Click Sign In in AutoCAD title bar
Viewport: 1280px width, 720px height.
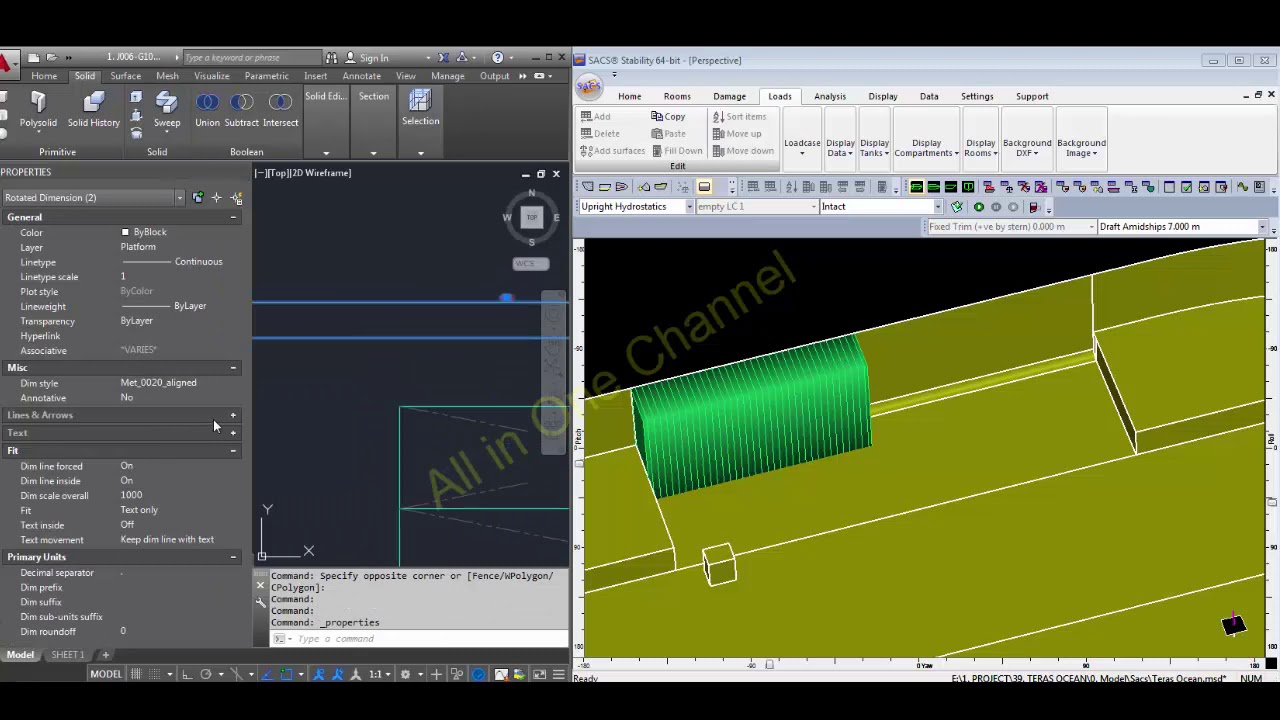pyautogui.click(x=374, y=58)
